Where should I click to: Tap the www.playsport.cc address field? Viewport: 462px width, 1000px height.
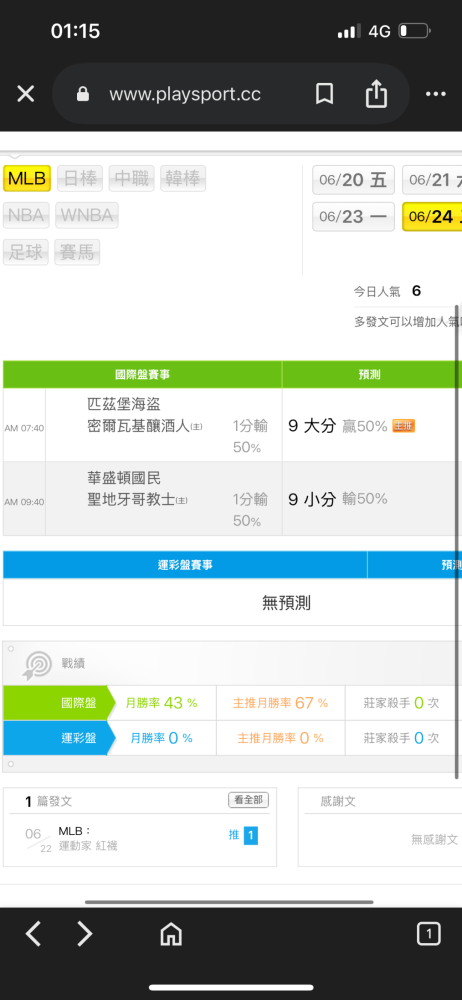click(x=185, y=94)
